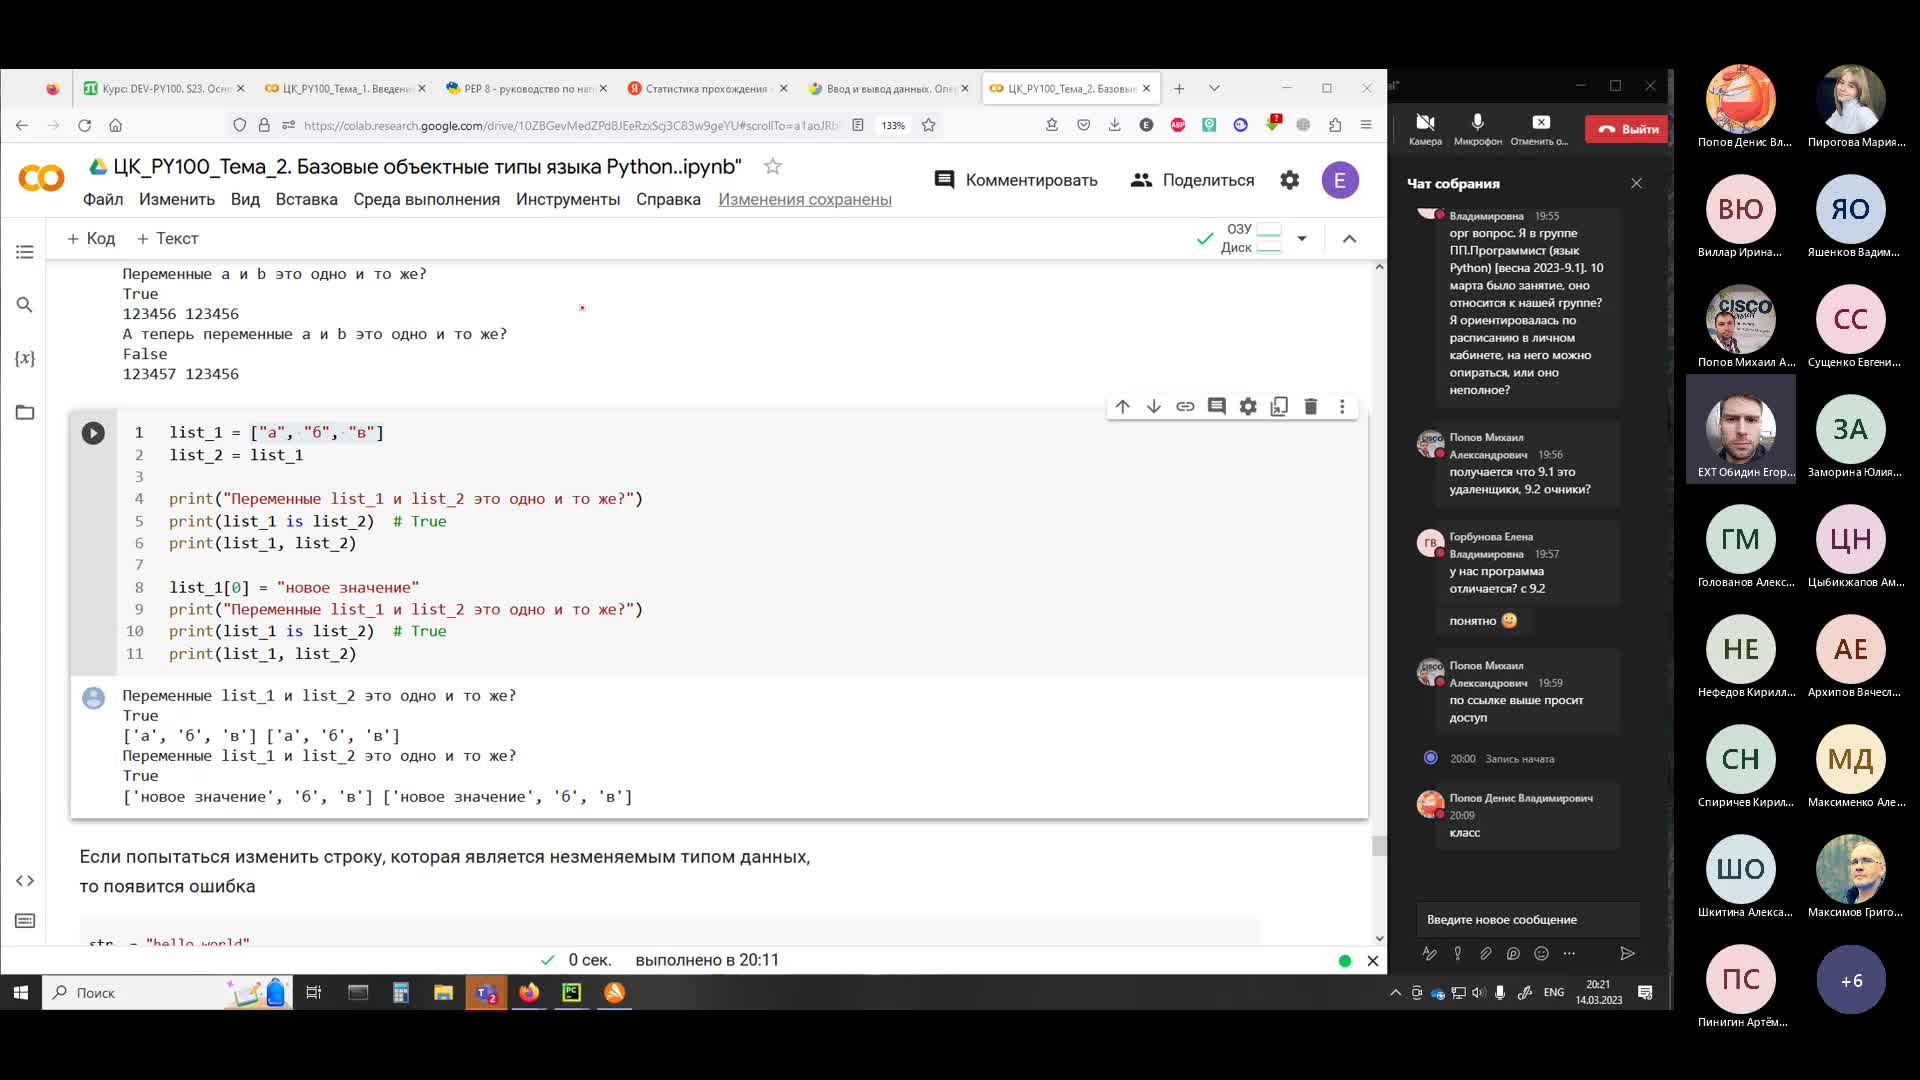This screenshot has width=1920, height=1080.
Task: Open chat formatting options icon
Action: [1429, 954]
